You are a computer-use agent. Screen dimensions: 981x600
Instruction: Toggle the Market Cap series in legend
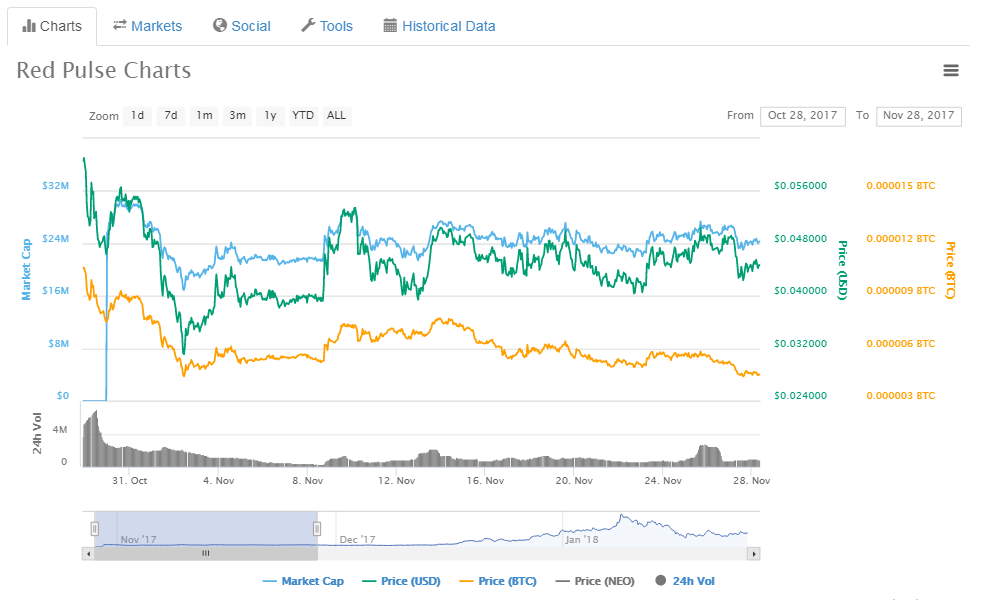click(x=303, y=581)
